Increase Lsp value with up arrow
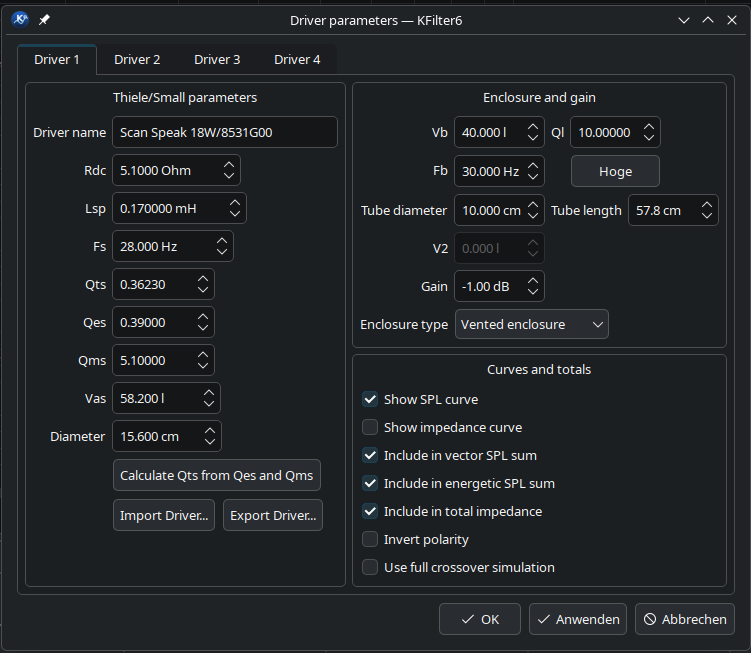This screenshot has width=751, height=653. pyautogui.click(x=235, y=203)
